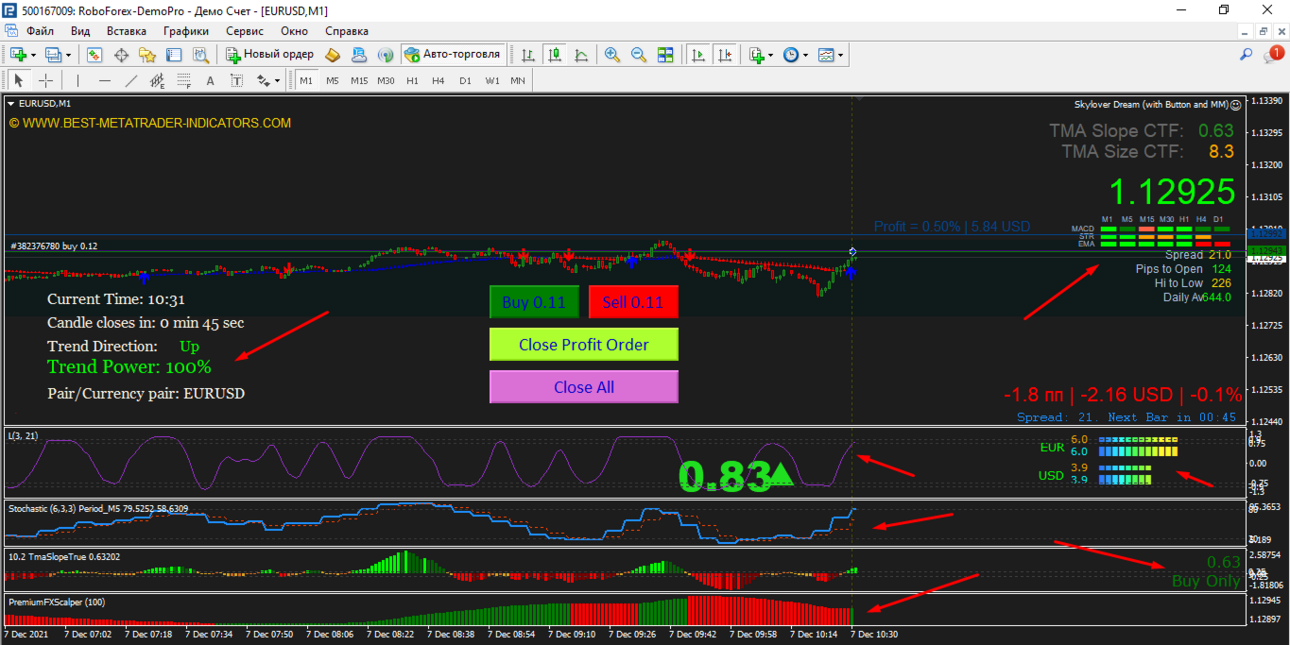This screenshot has width=1290, height=645.
Task: Zoom in on the chart
Action: (x=612, y=55)
